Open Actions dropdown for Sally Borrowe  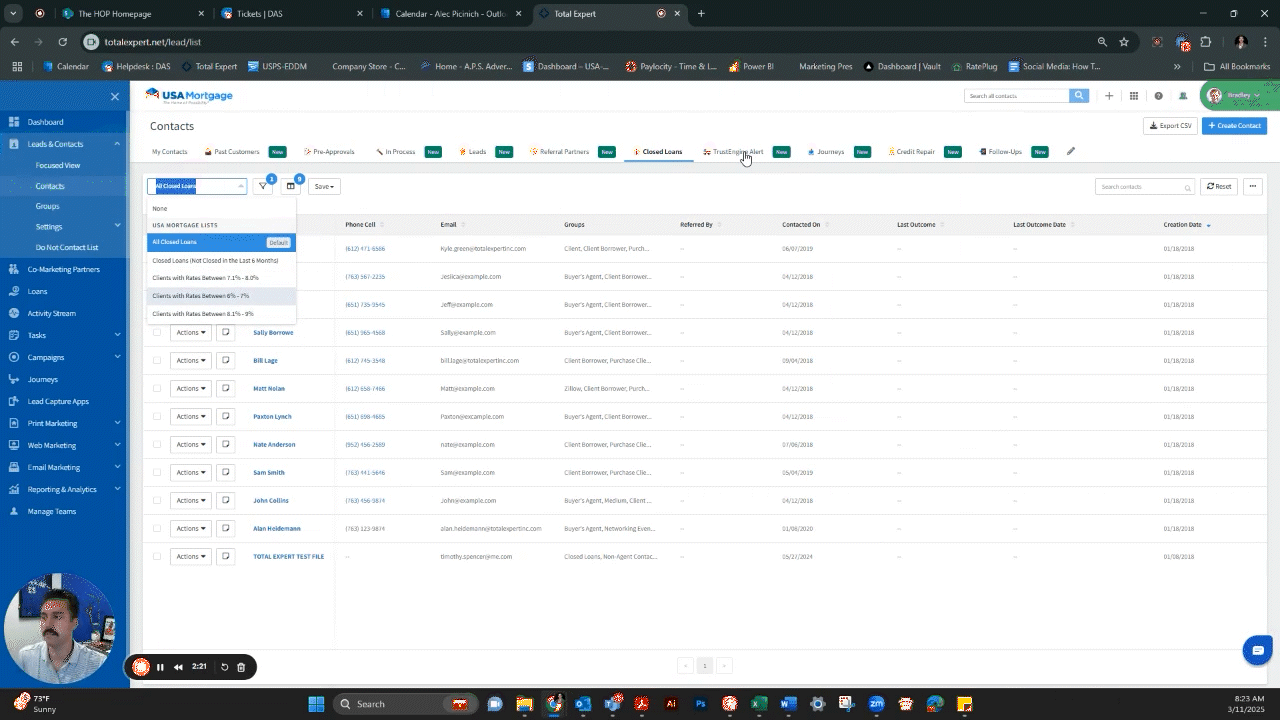pyautogui.click(x=190, y=332)
